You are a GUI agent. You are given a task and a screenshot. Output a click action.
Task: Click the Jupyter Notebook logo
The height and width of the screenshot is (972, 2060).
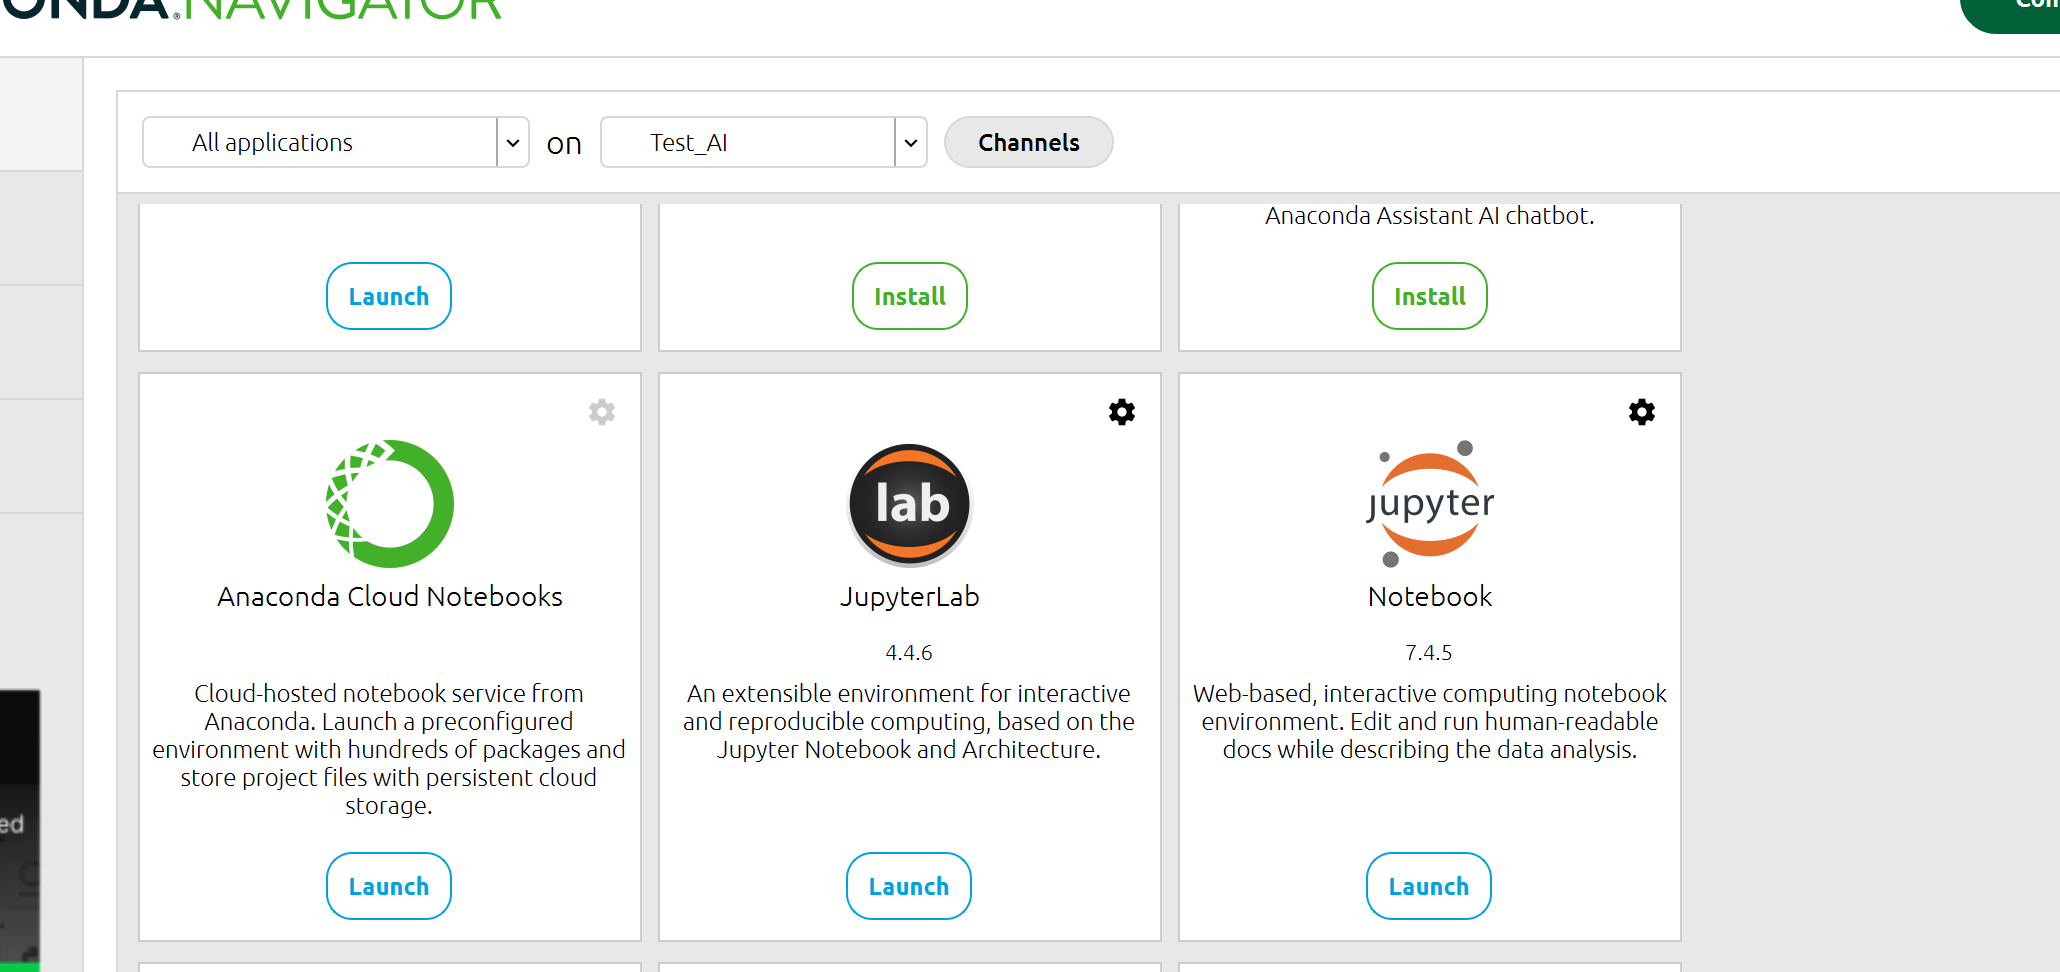coord(1430,504)
